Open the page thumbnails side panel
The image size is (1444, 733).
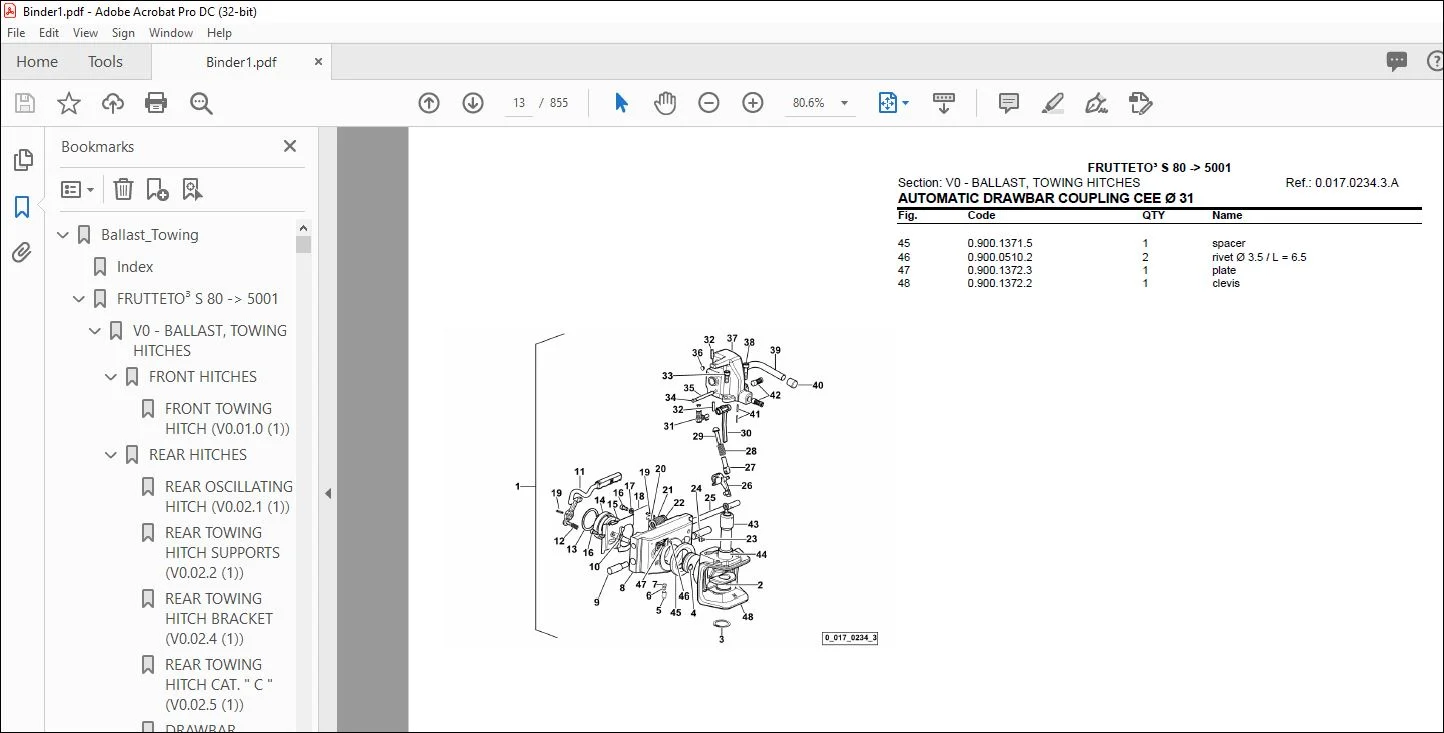point(22,160)
